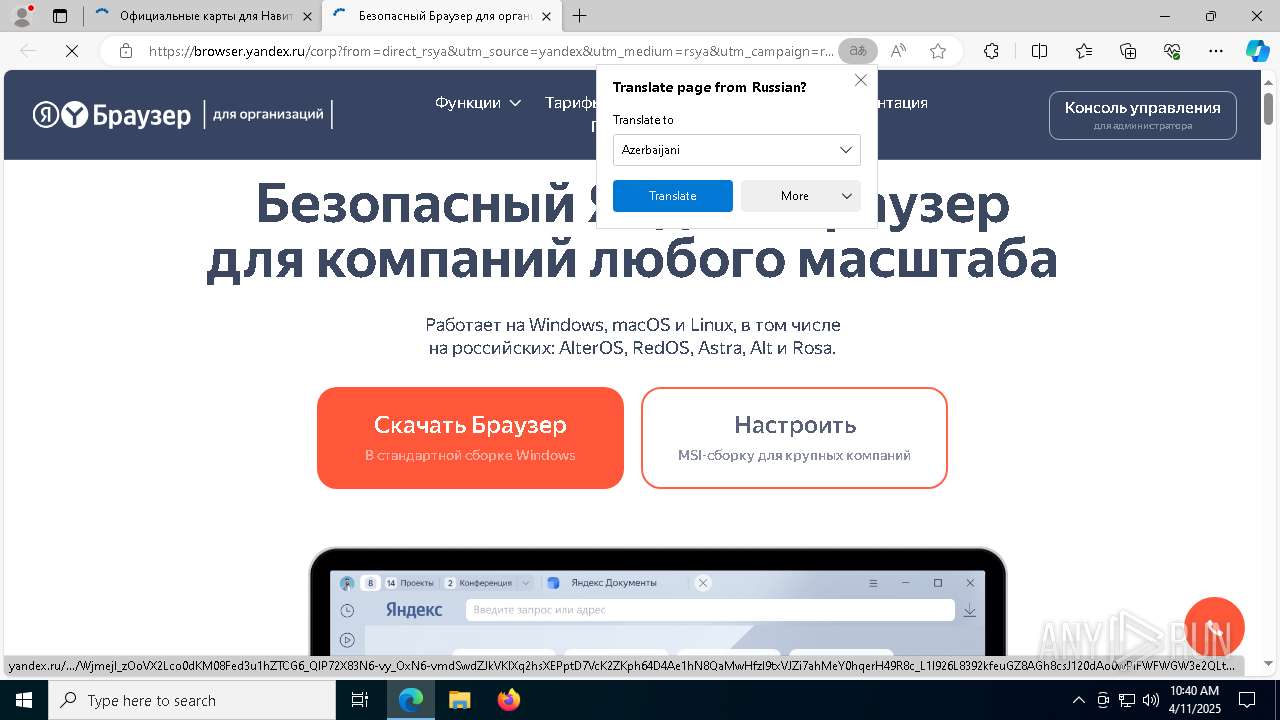This screenshot has height=720, width=1280.
Task: Show hidden system tray icons
Action: point(1078,700)
